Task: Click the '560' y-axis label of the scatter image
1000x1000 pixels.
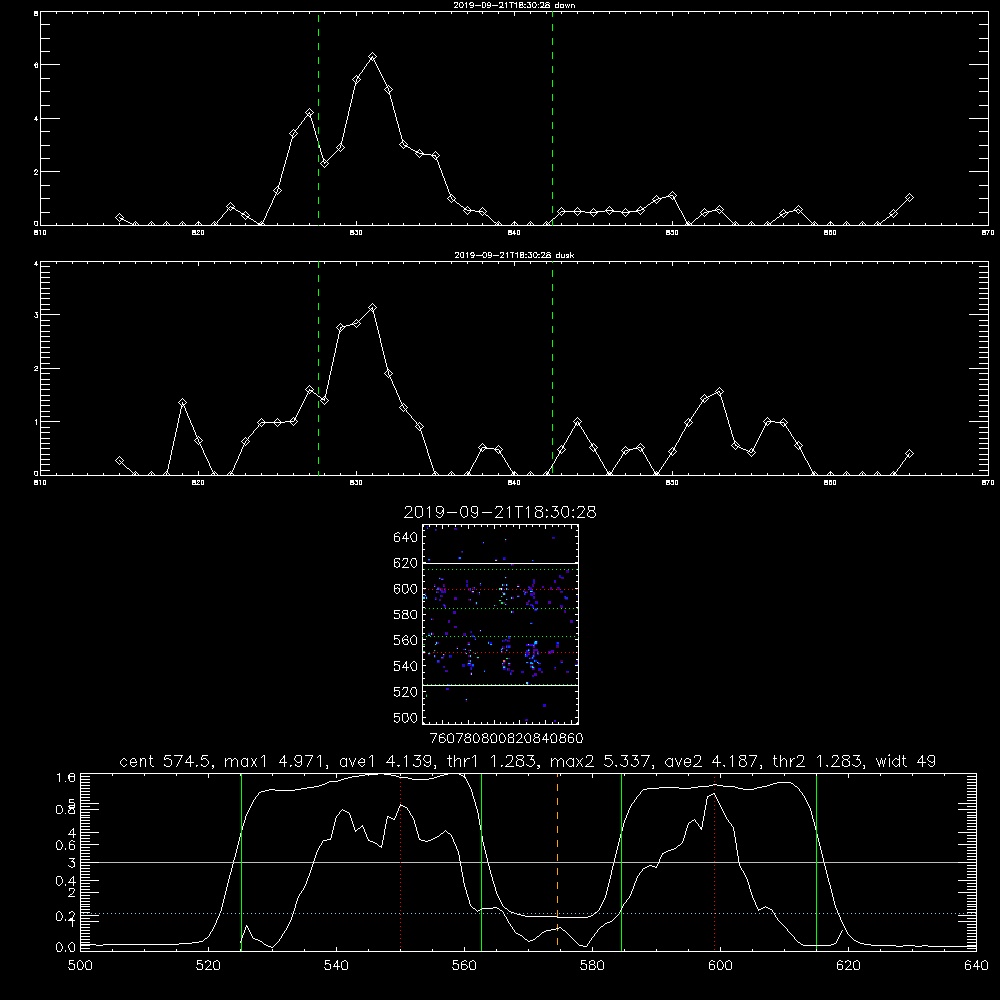Action: pos(406,640)
